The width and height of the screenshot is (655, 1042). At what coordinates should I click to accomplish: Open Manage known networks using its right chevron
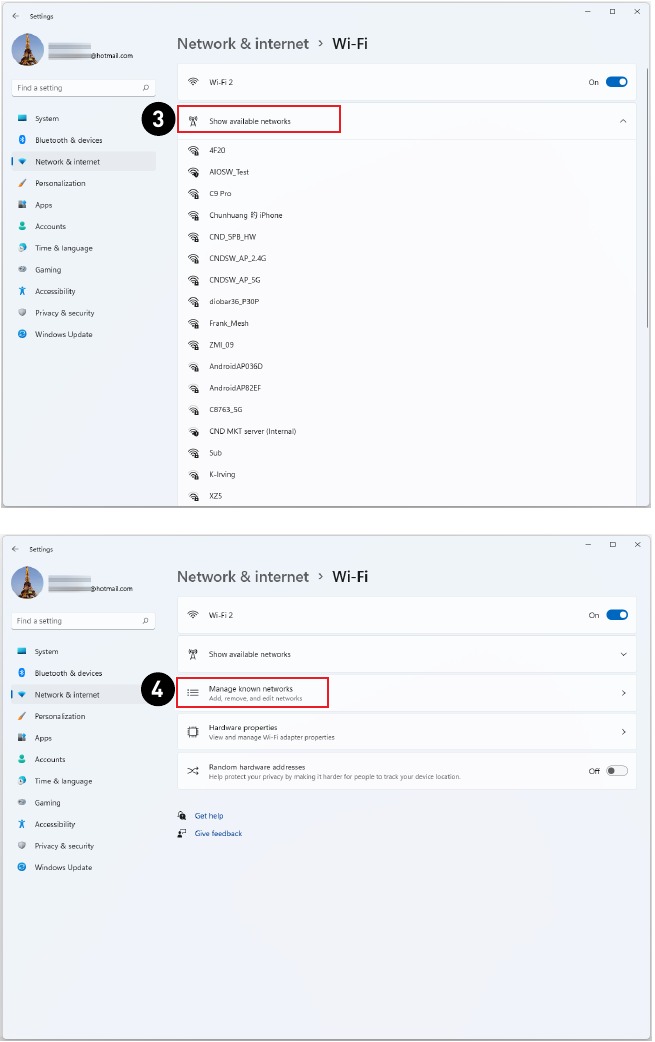pos(623,693)
